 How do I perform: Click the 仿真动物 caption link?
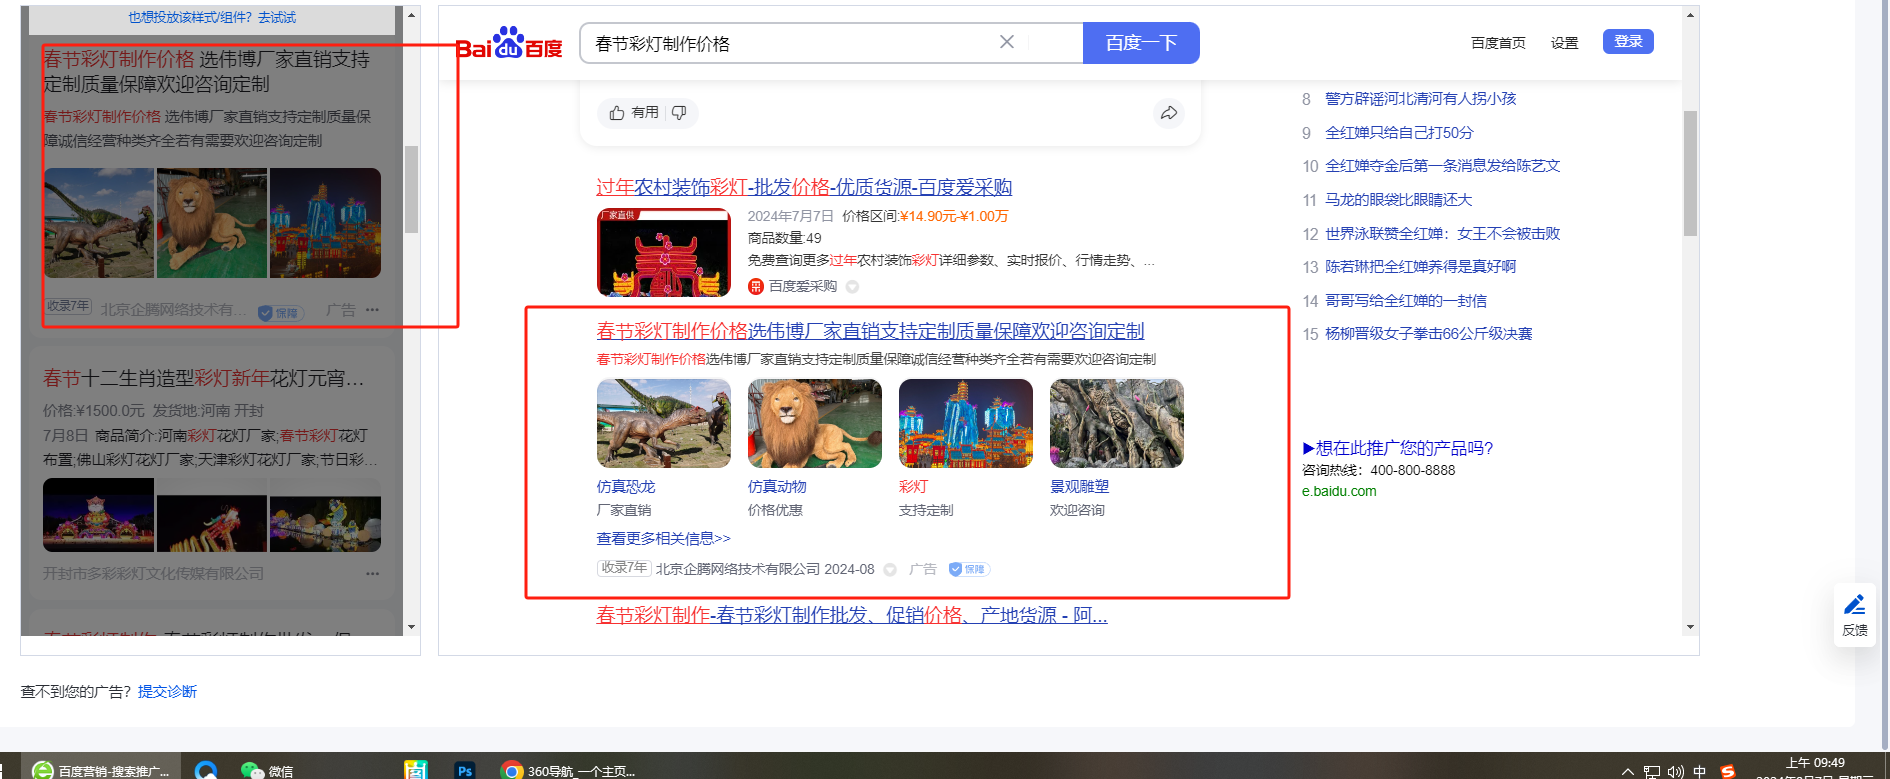(777, 487)
